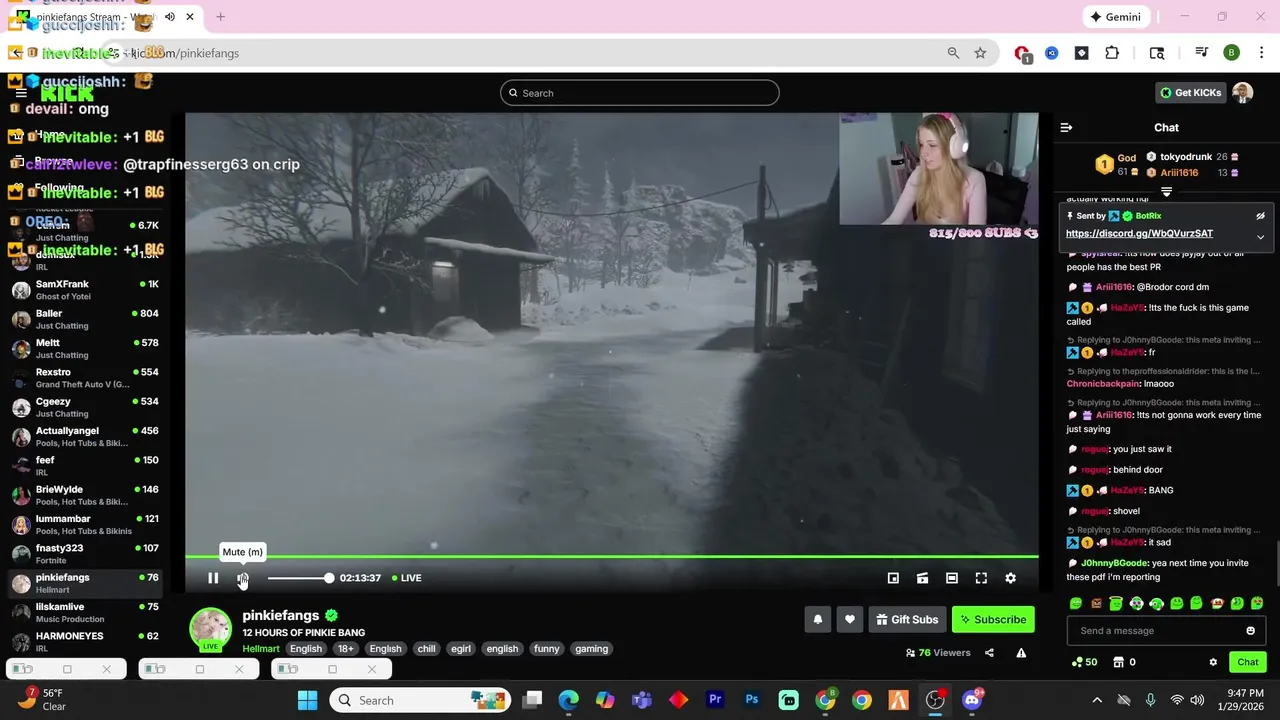
Task: Focus the Kick search box
Action: pyautogui.click(x=640, y=93)
